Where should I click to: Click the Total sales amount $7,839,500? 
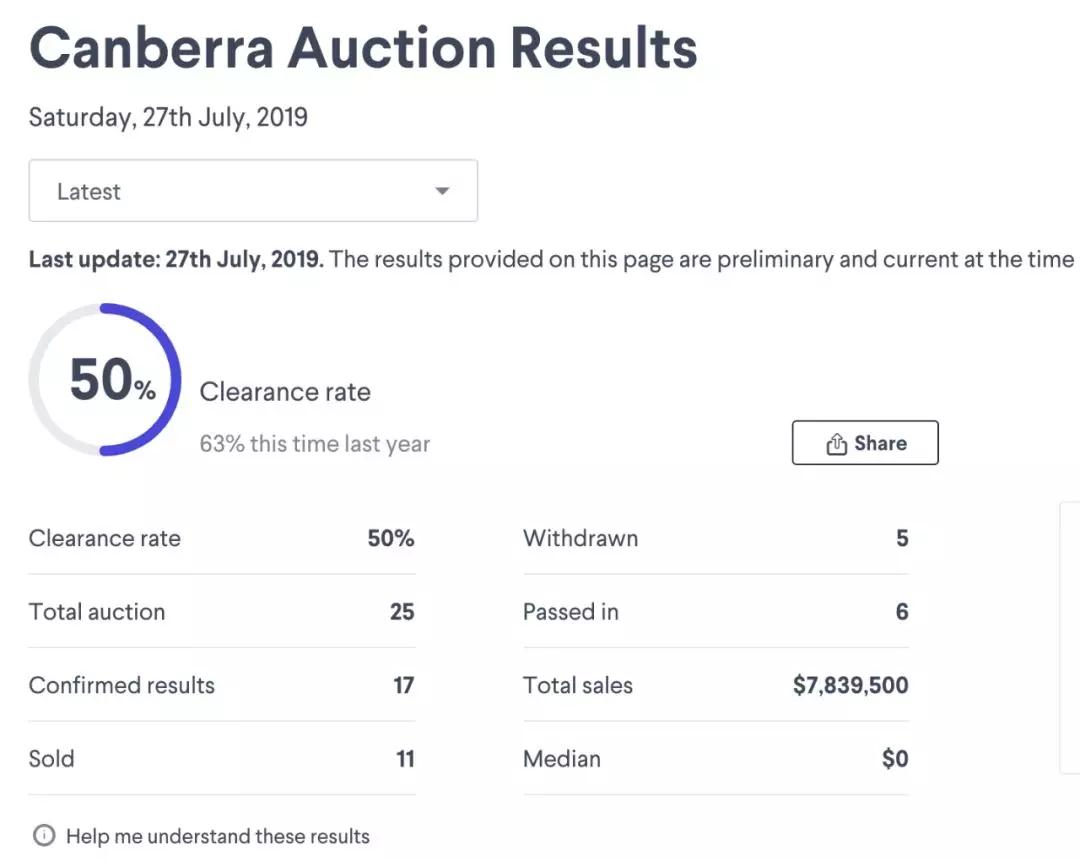point(850,685)
